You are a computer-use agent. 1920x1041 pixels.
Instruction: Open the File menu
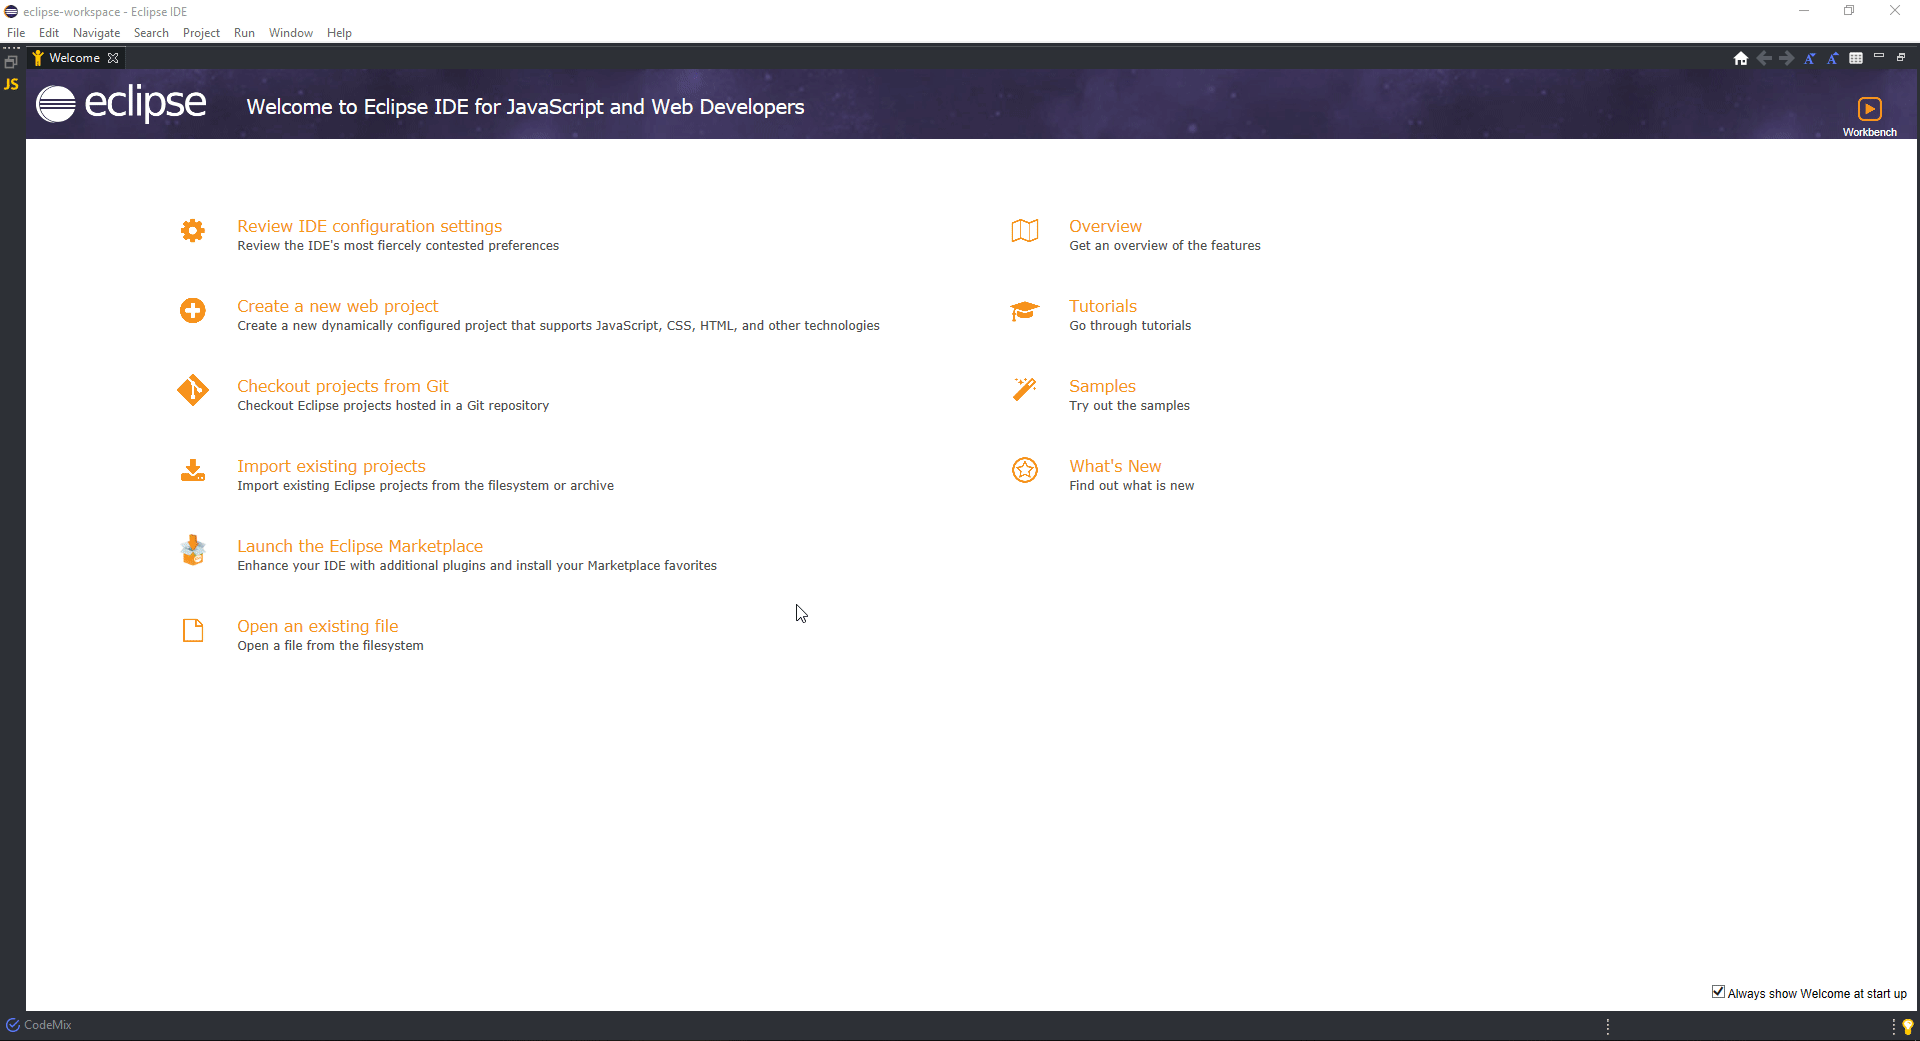[x=16, y=33]
